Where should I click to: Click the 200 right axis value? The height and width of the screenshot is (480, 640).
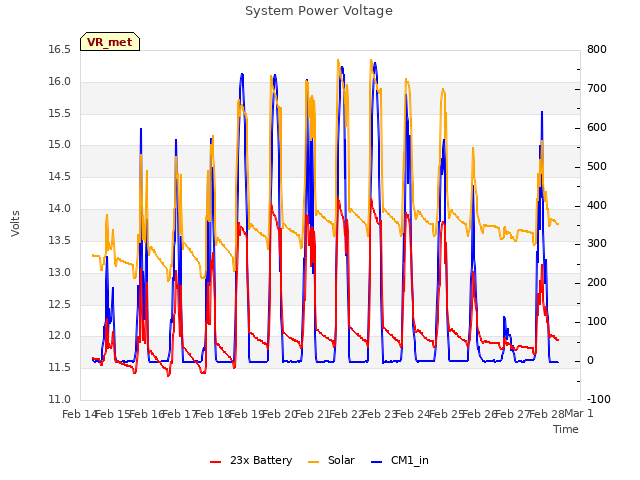[597, 282]
